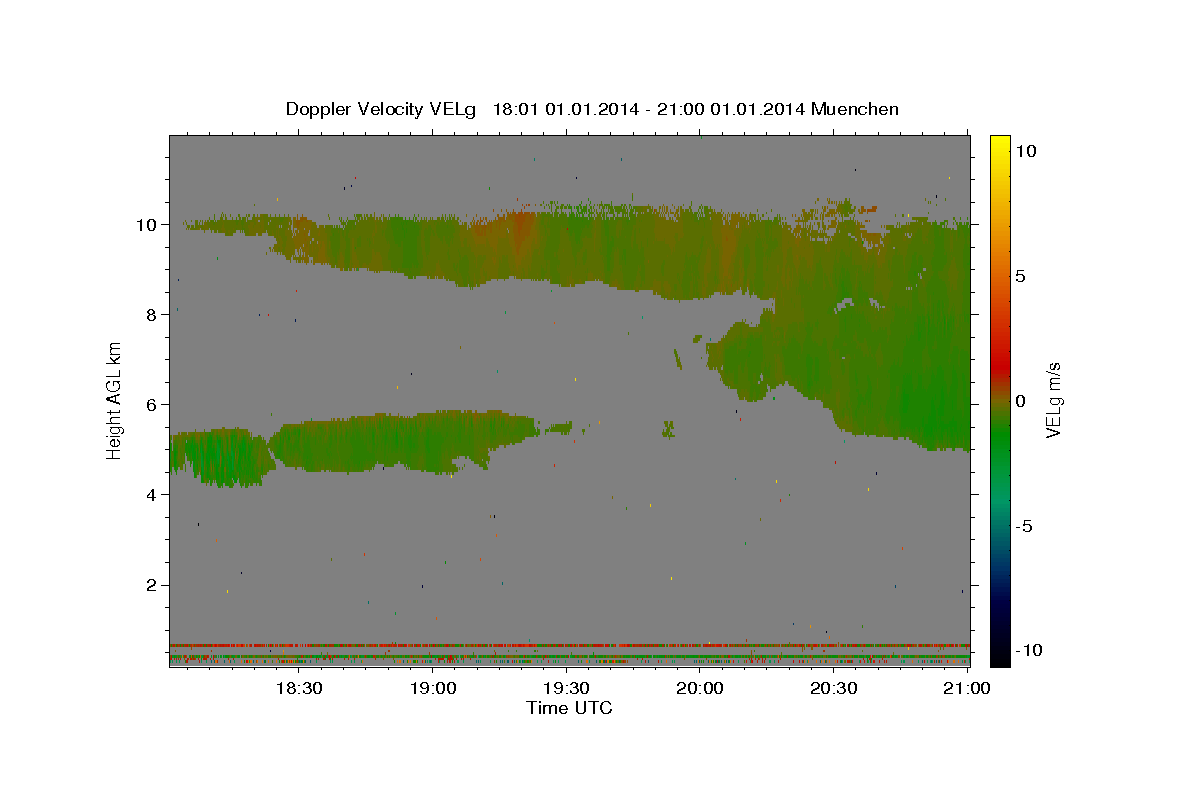Click the colorbar value 0
This screenshot has height=800, width=1200.
point(1021,401)
